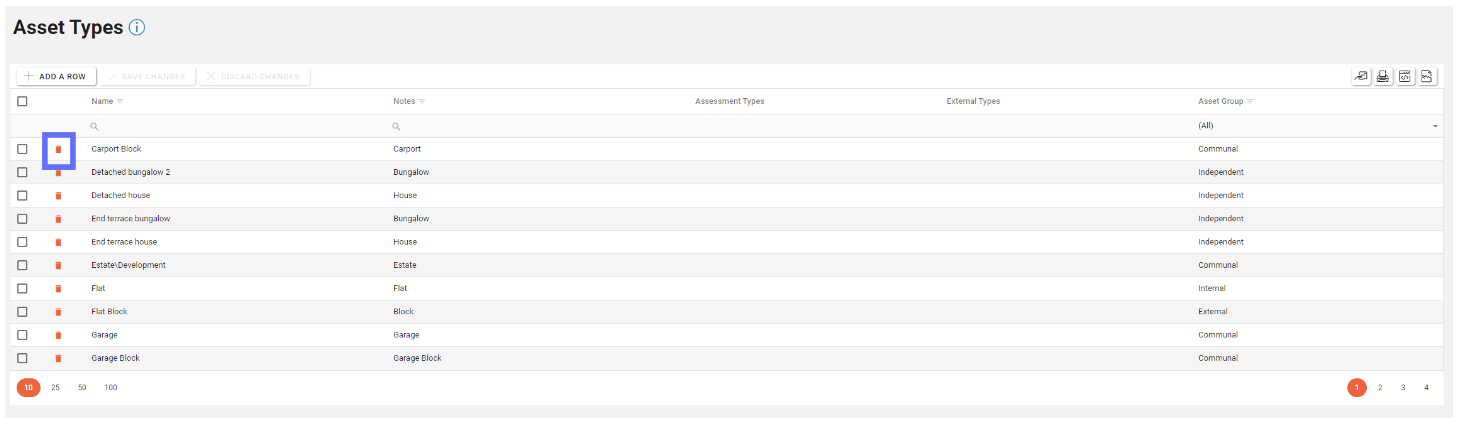Open the code view icon in toolbar
This screenshot has width=1461, height=426.
click(1405, 77)
